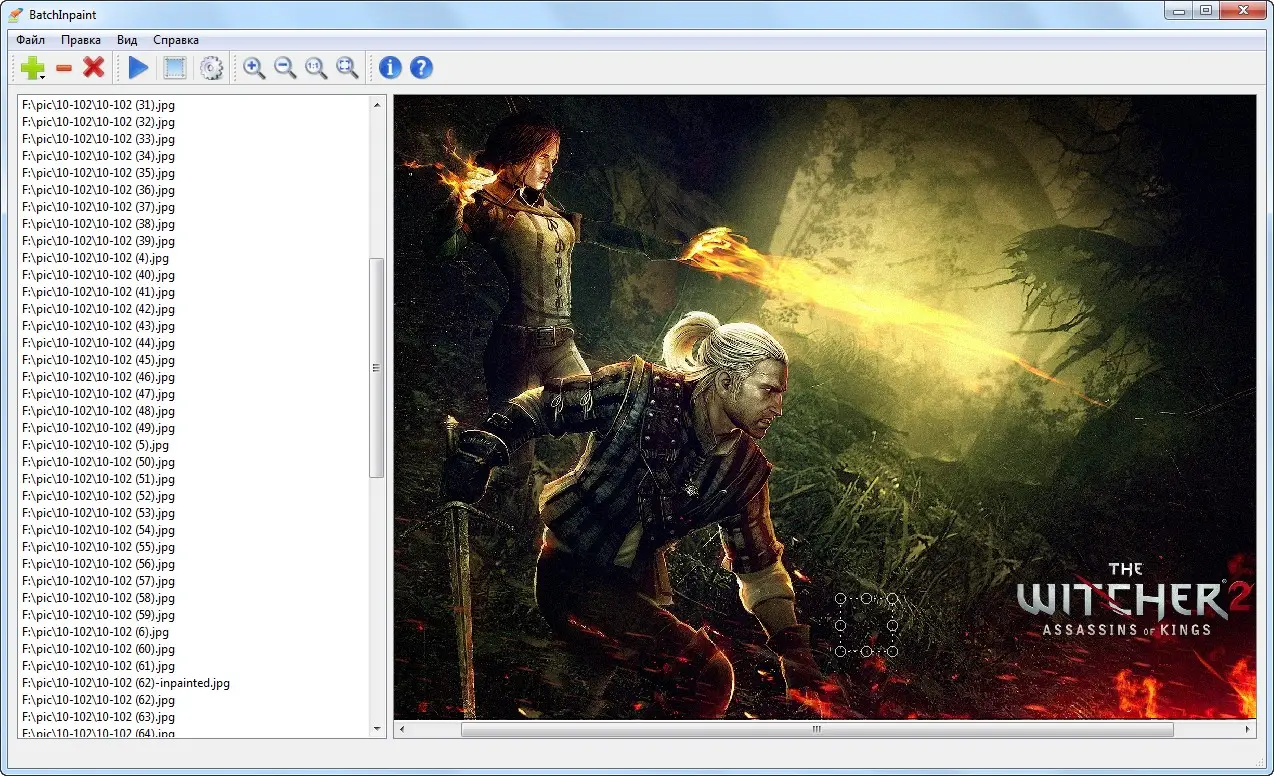The width and height of the screenshot is (1274, 776).
Task: Minimize the BatchInpaint window
Action: click(1180, 10)
